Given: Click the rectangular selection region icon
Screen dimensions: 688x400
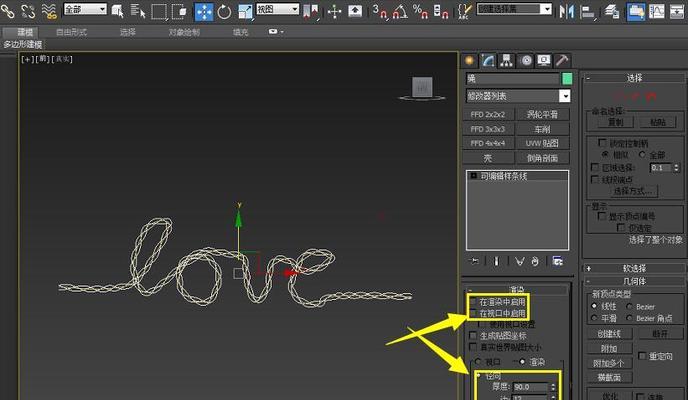Looking at the screenshot, I should pyautogui.click(x=159, y=11).
